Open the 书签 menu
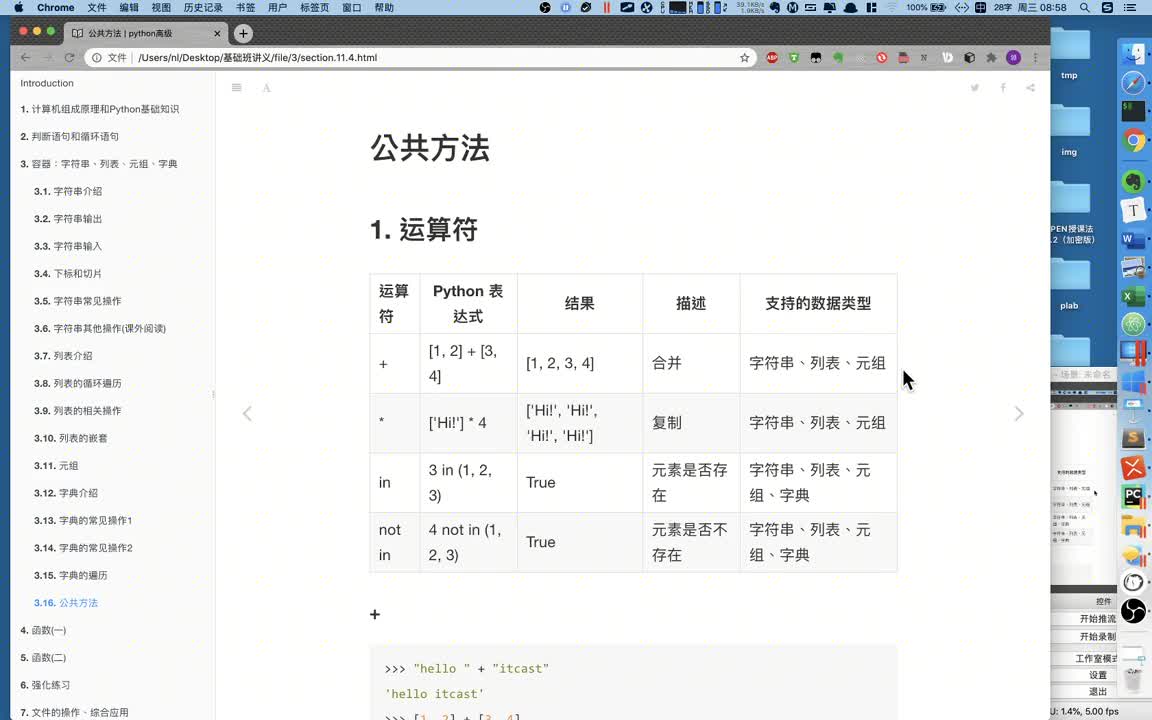1152x720 pixels. (x=246, y=7)
